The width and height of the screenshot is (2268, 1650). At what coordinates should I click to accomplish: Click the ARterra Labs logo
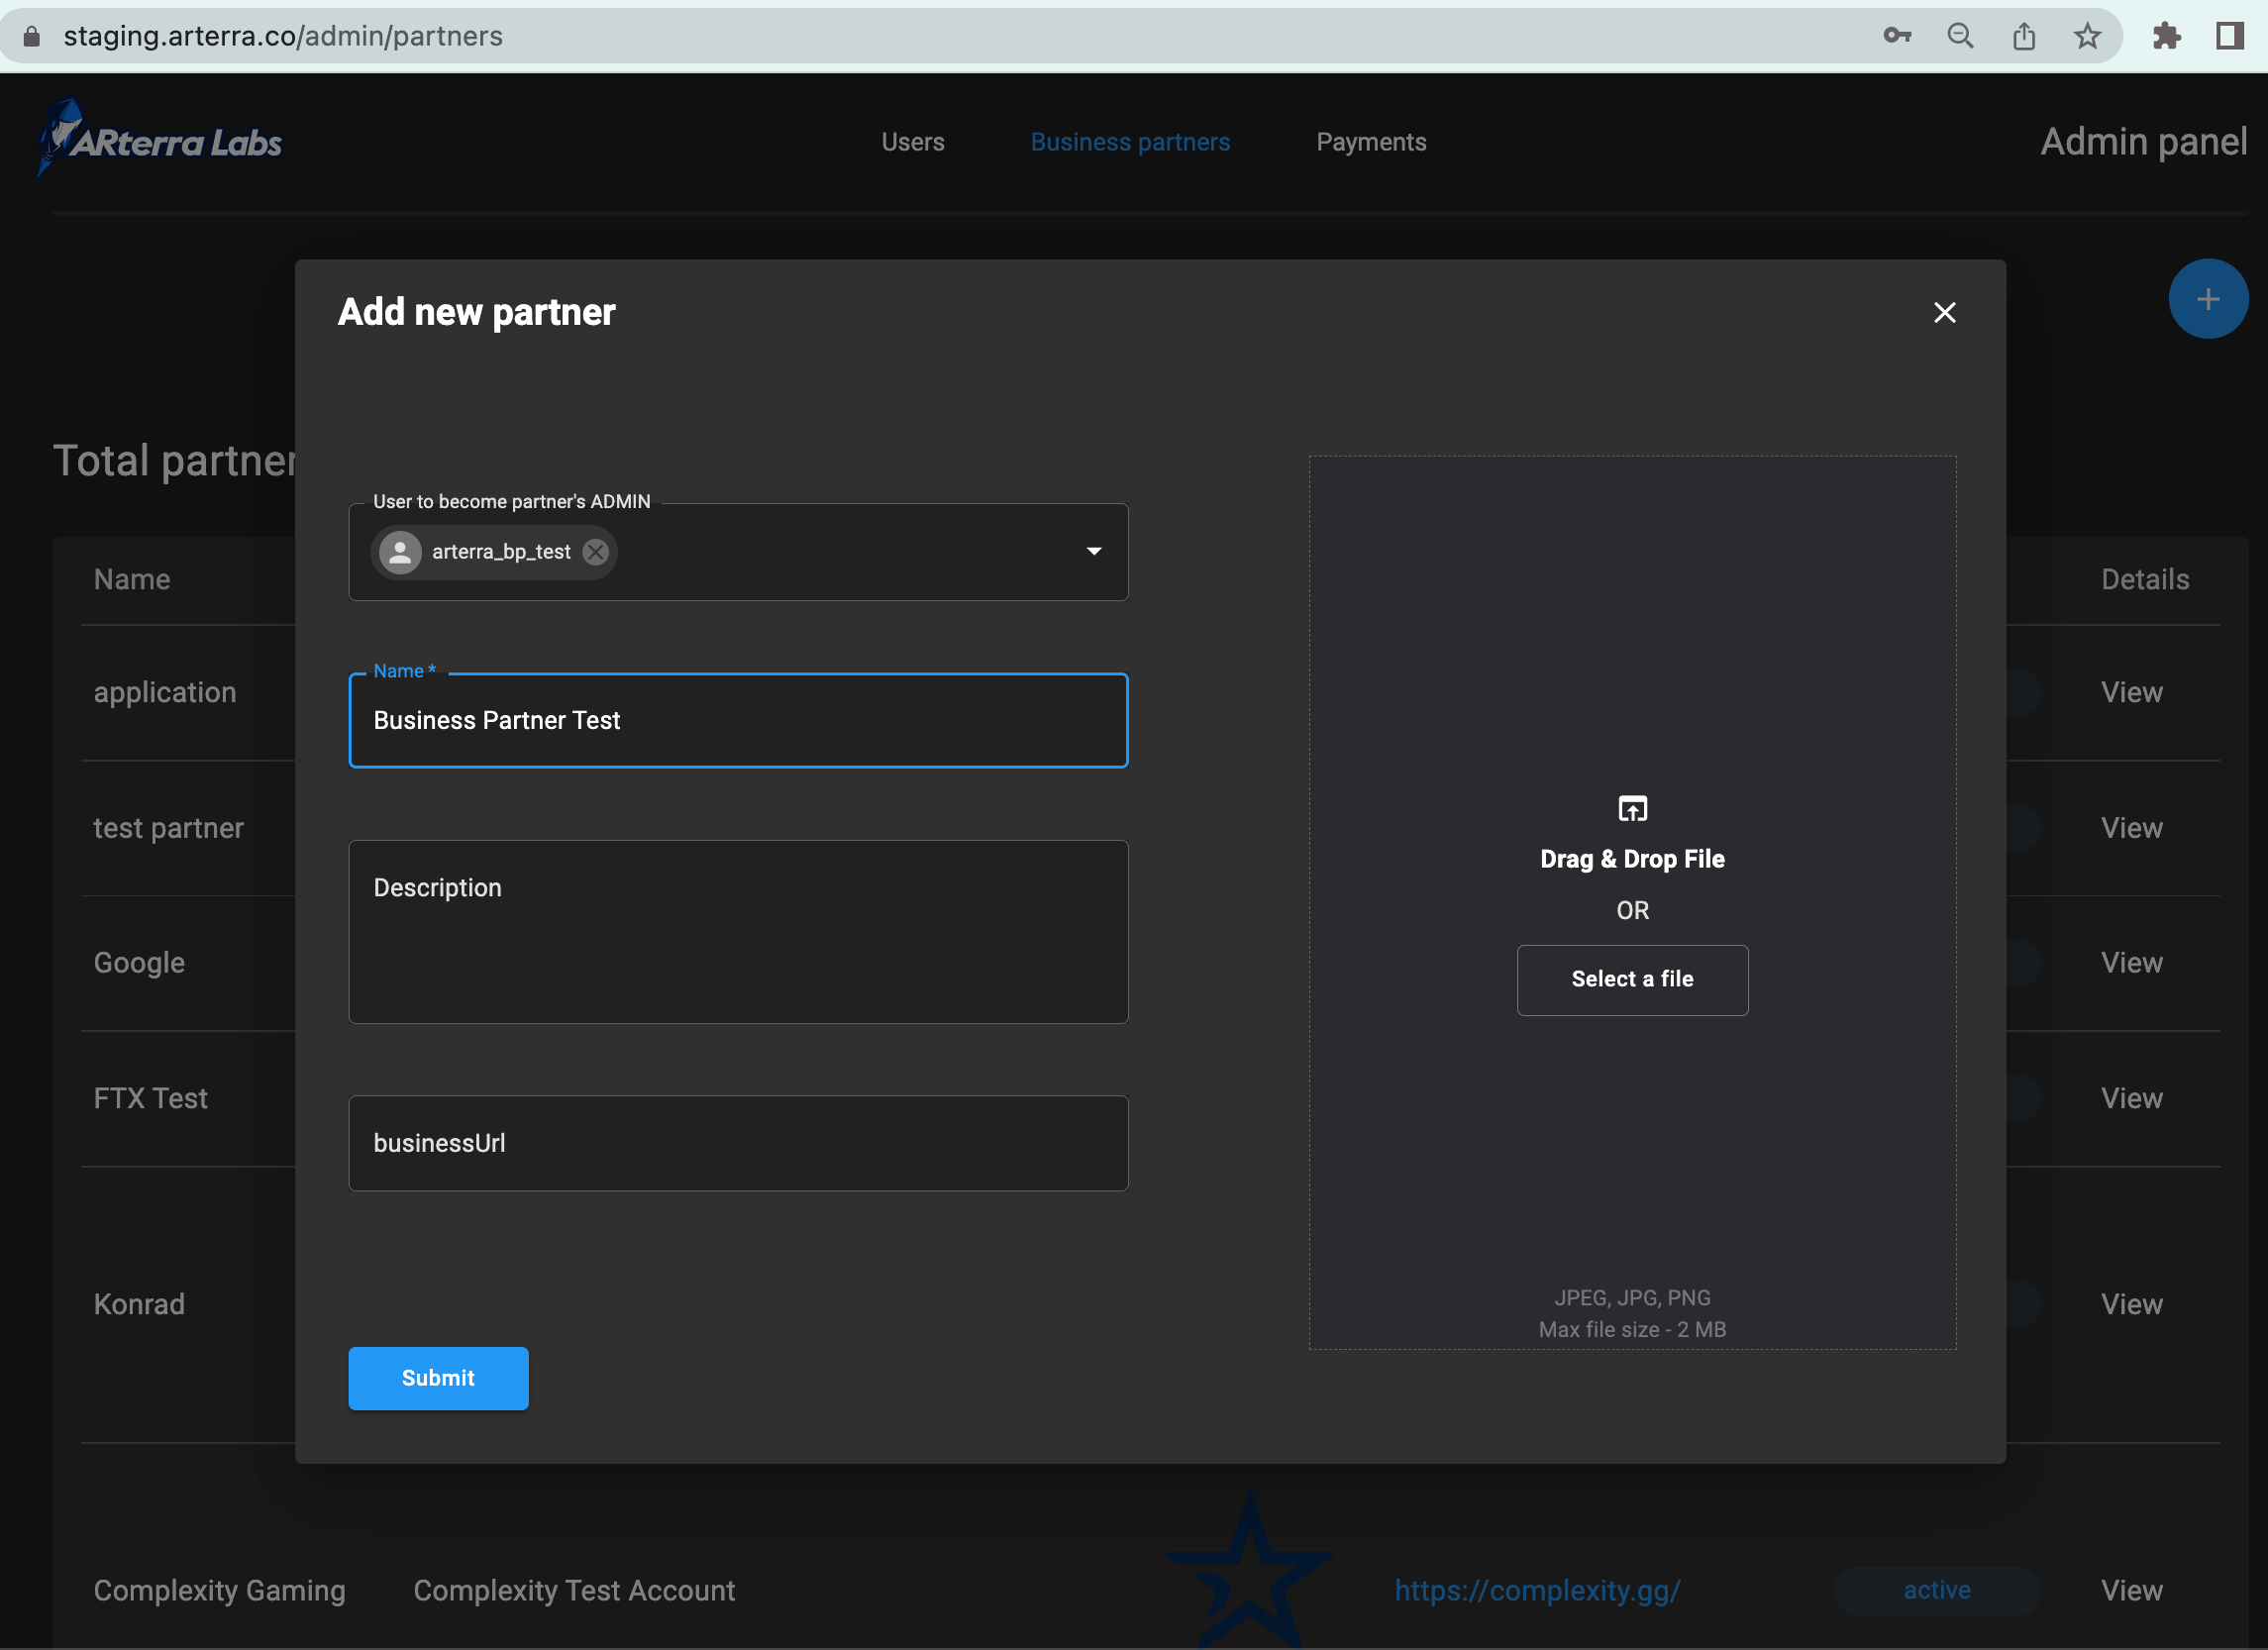(x=160, y=140)
